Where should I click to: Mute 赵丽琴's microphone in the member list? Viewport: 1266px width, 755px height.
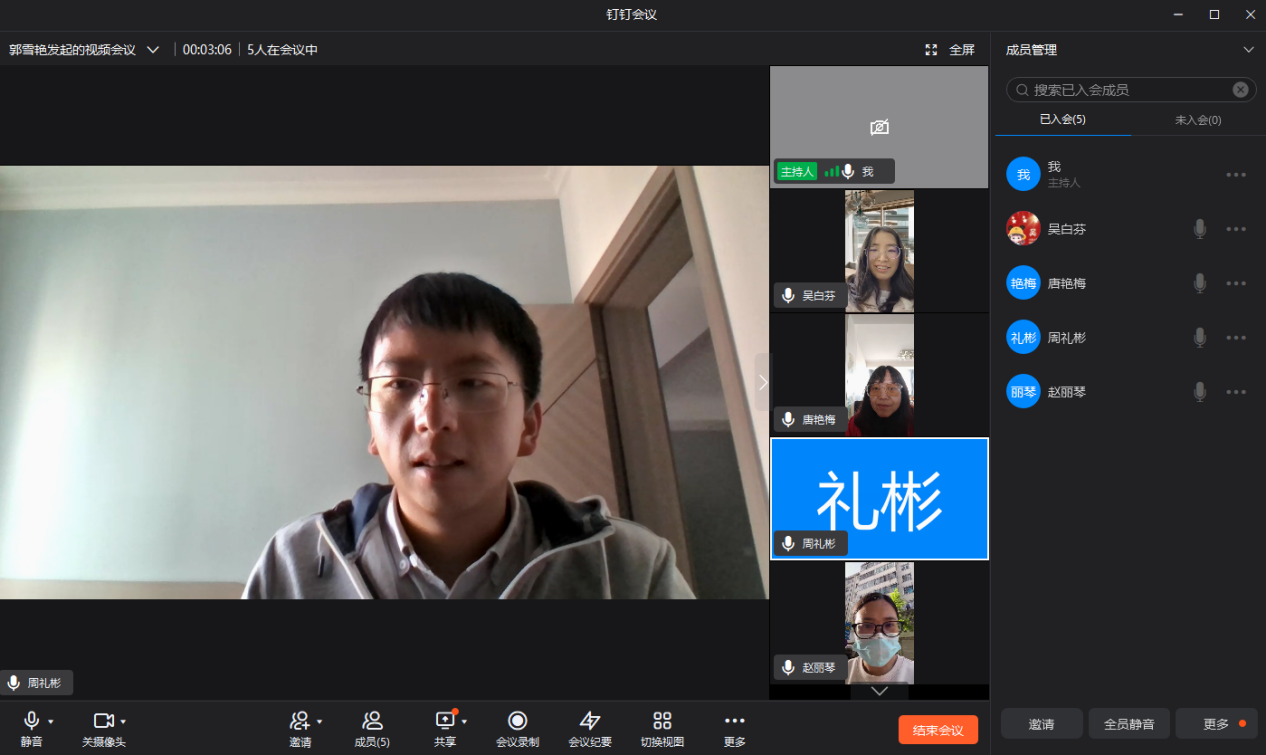tap(1200, 391)
